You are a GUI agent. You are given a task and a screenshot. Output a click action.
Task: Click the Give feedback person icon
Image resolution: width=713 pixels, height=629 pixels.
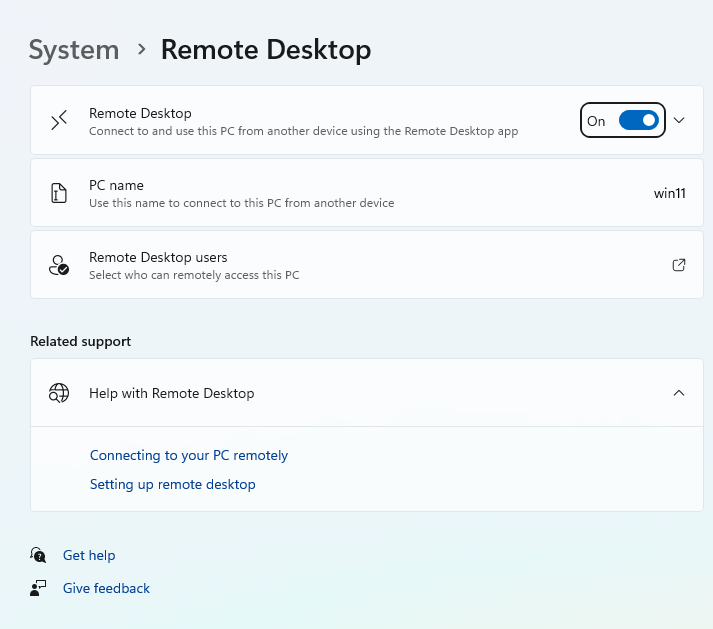(x=38, y=588)
